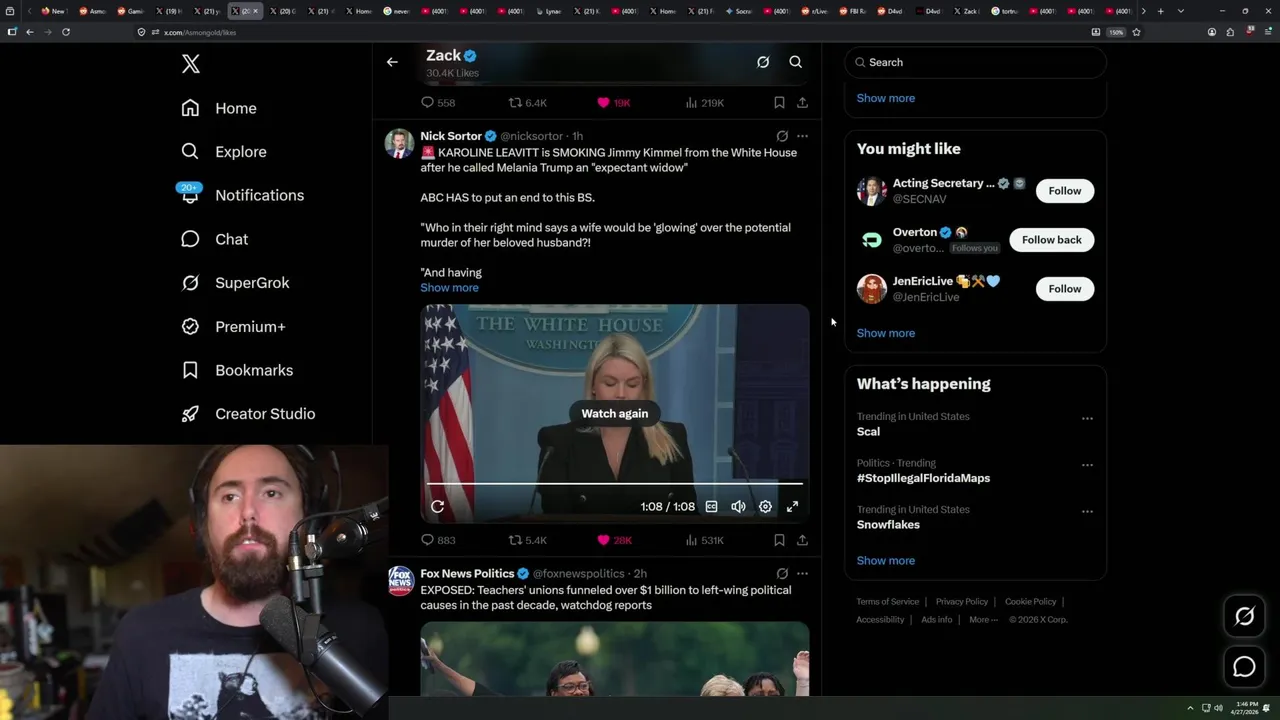Open the Privacy Policy footer link

point(961,602)
